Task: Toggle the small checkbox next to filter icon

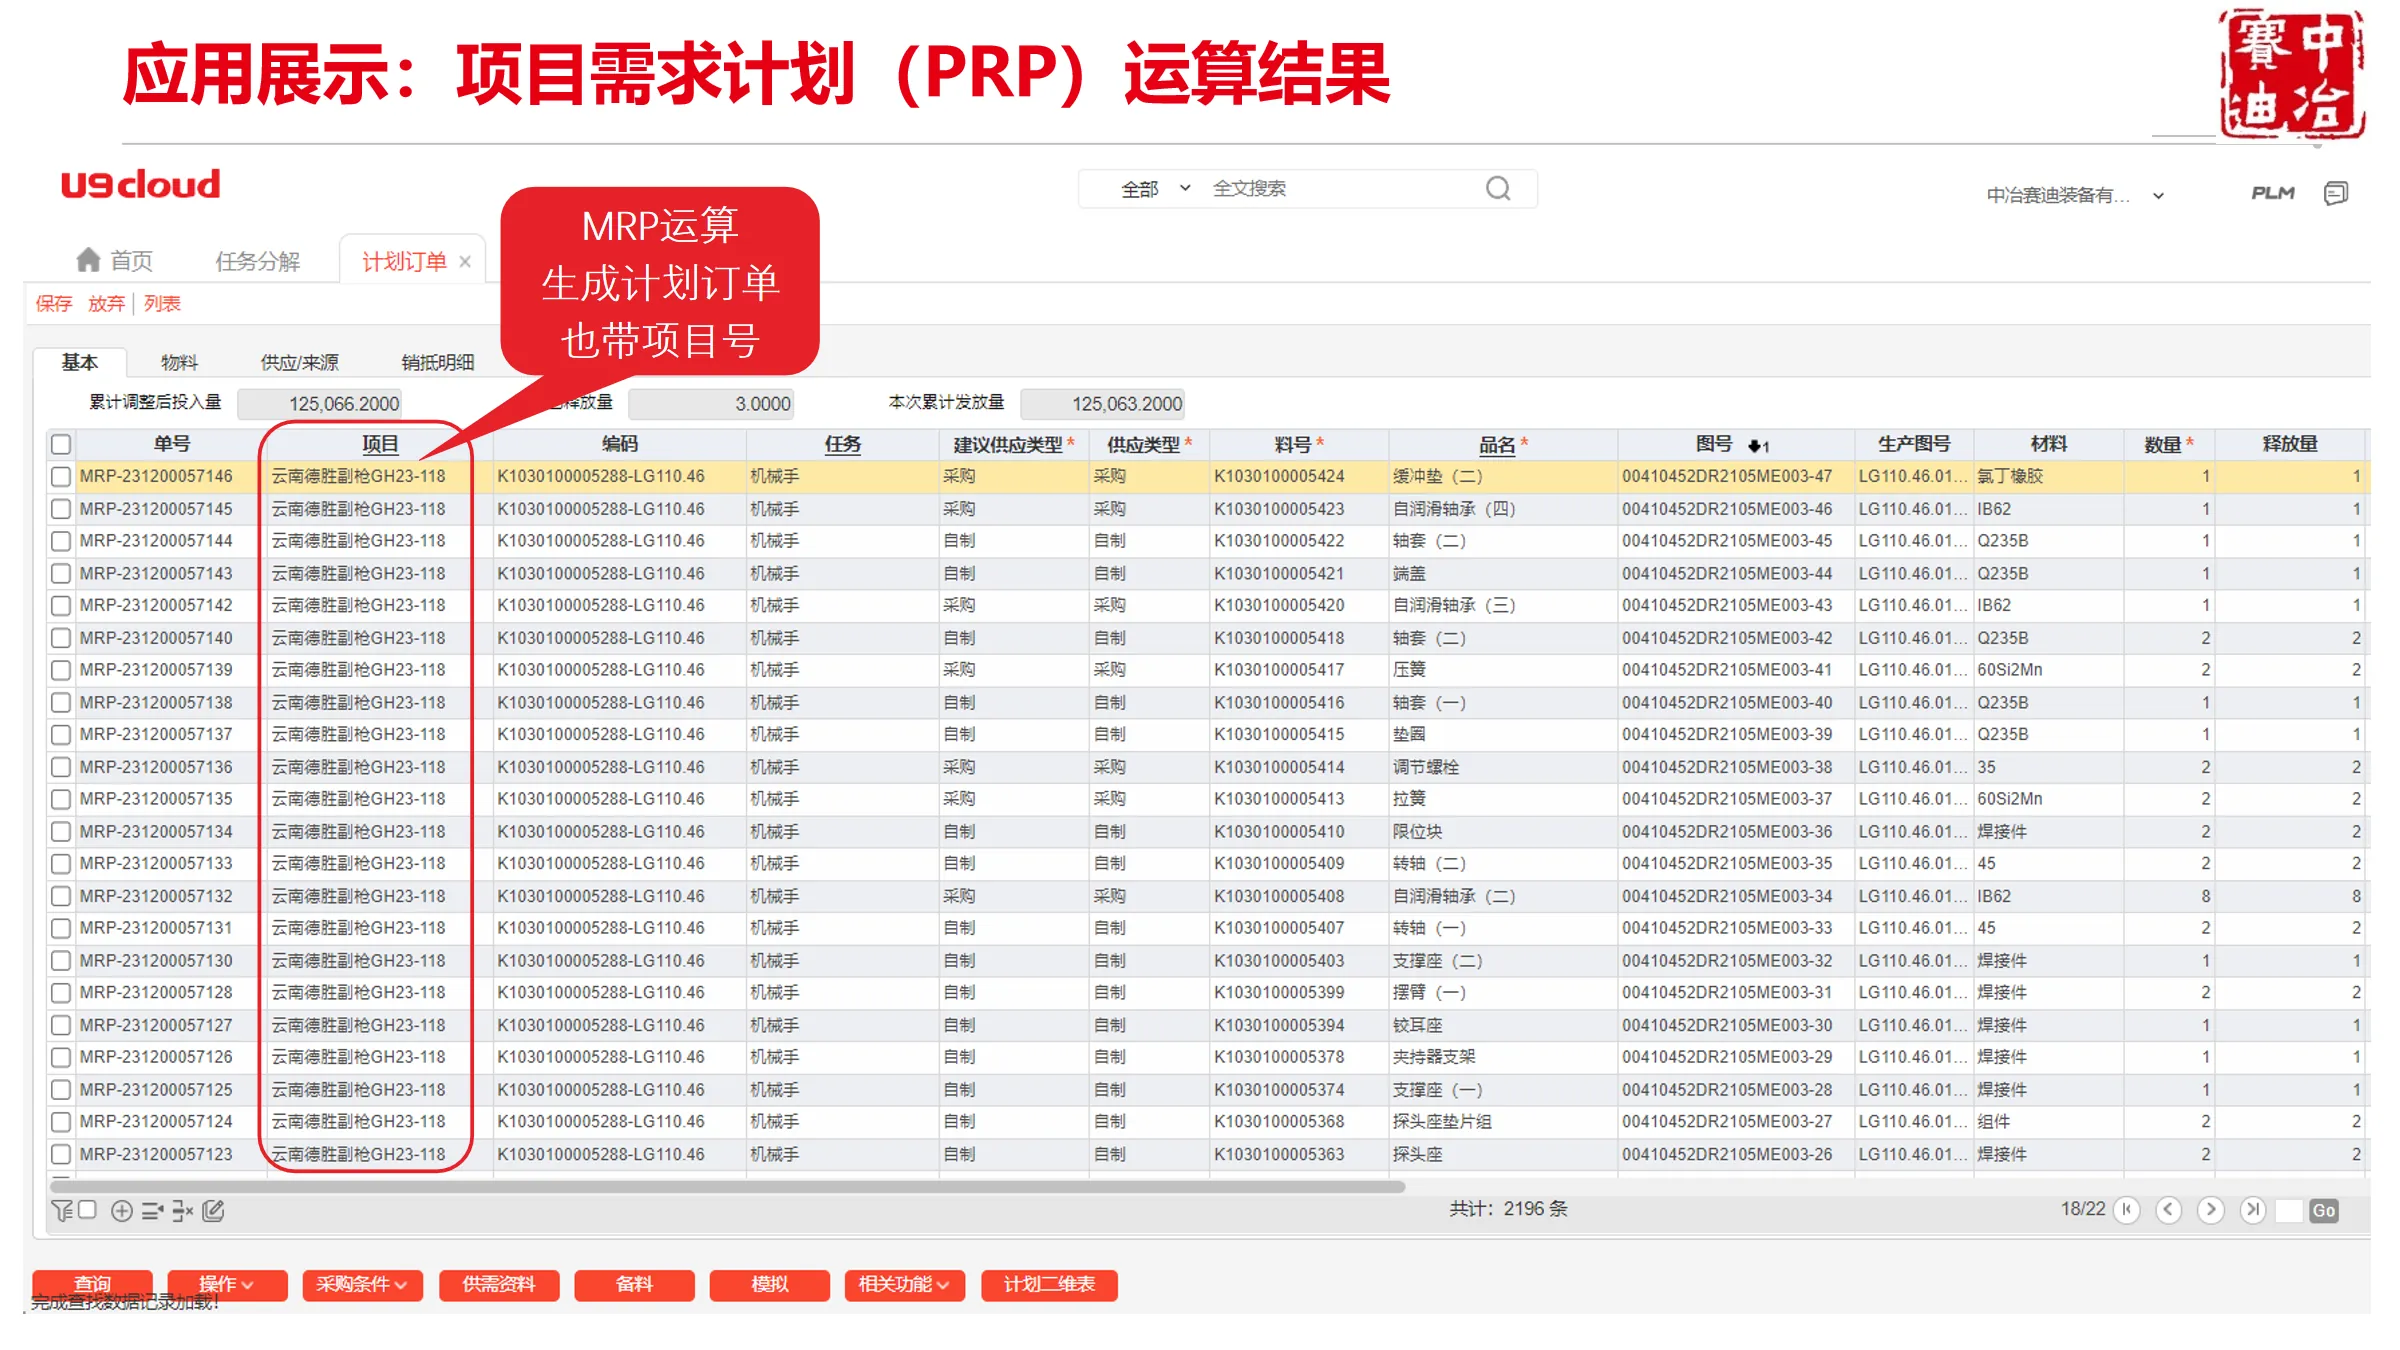Action: [87, 1210]
